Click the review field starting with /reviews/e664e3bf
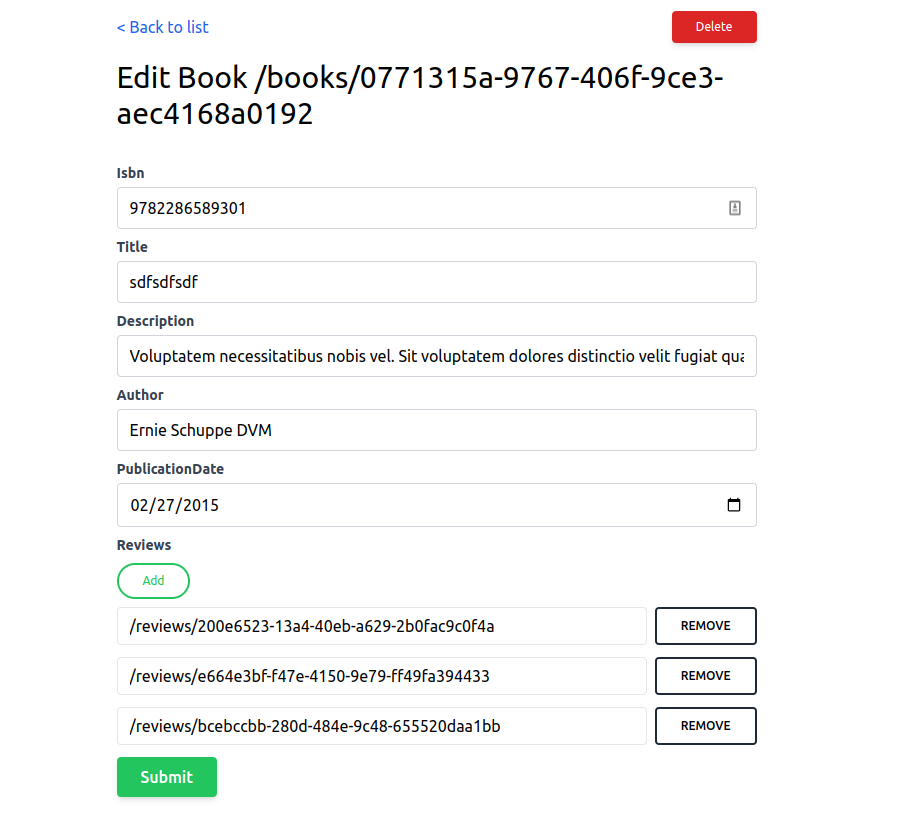This screenshot has width=906, height=815. coord(381,676)
